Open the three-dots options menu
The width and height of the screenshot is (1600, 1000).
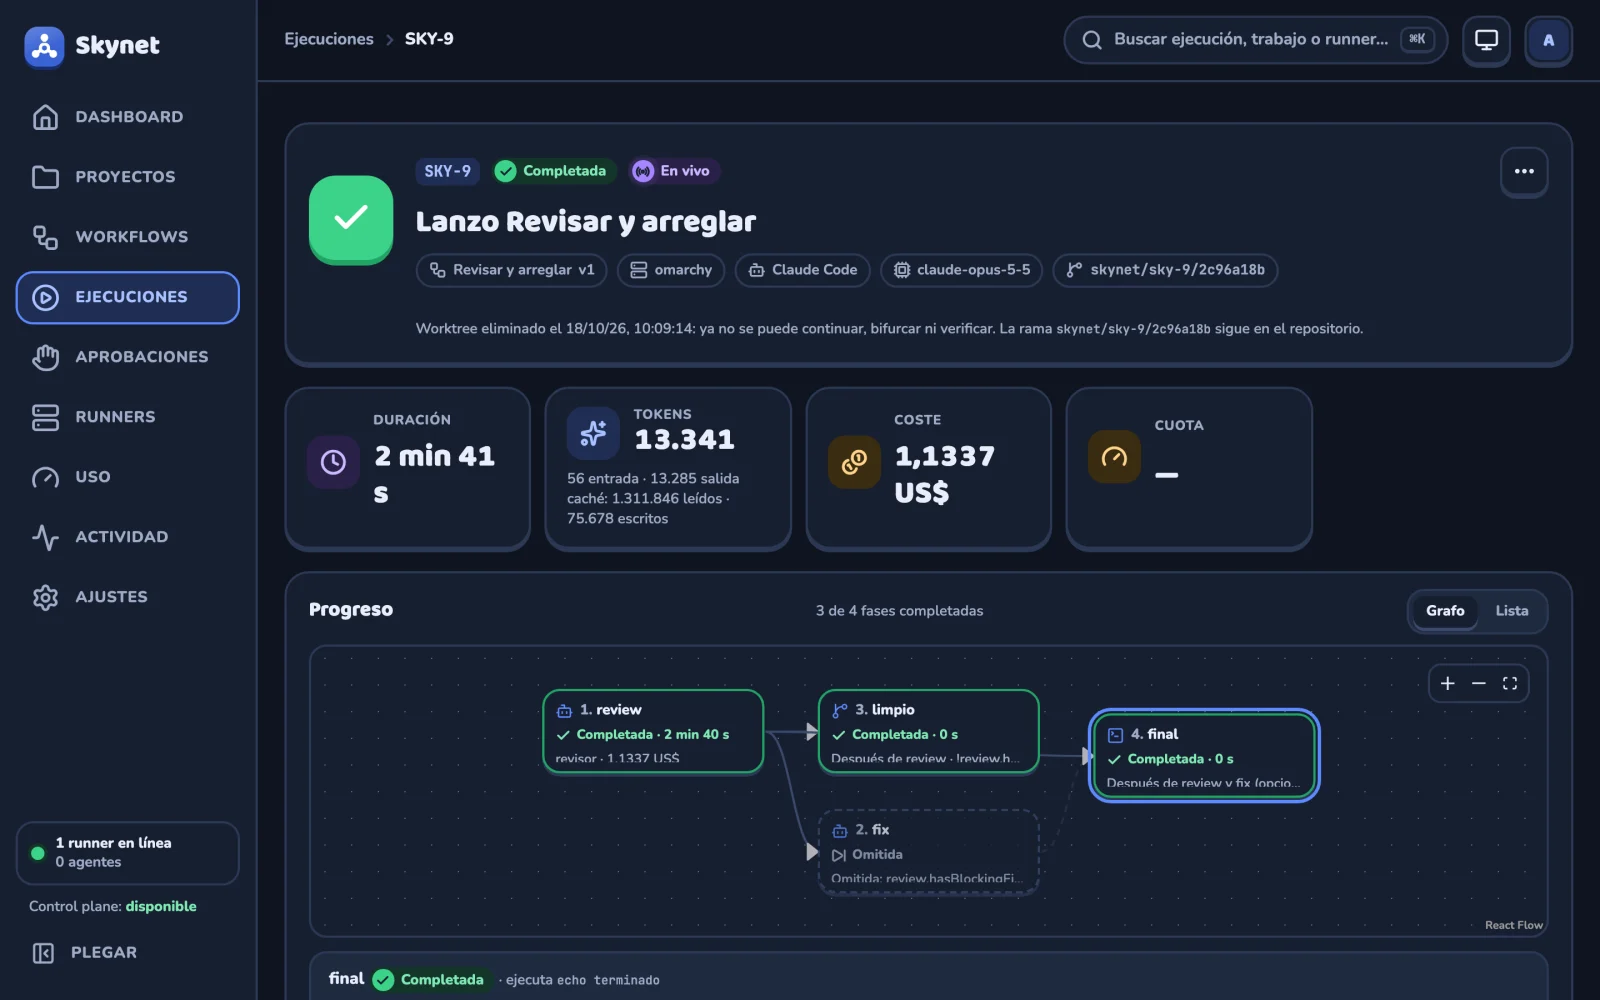(1524, 171)
